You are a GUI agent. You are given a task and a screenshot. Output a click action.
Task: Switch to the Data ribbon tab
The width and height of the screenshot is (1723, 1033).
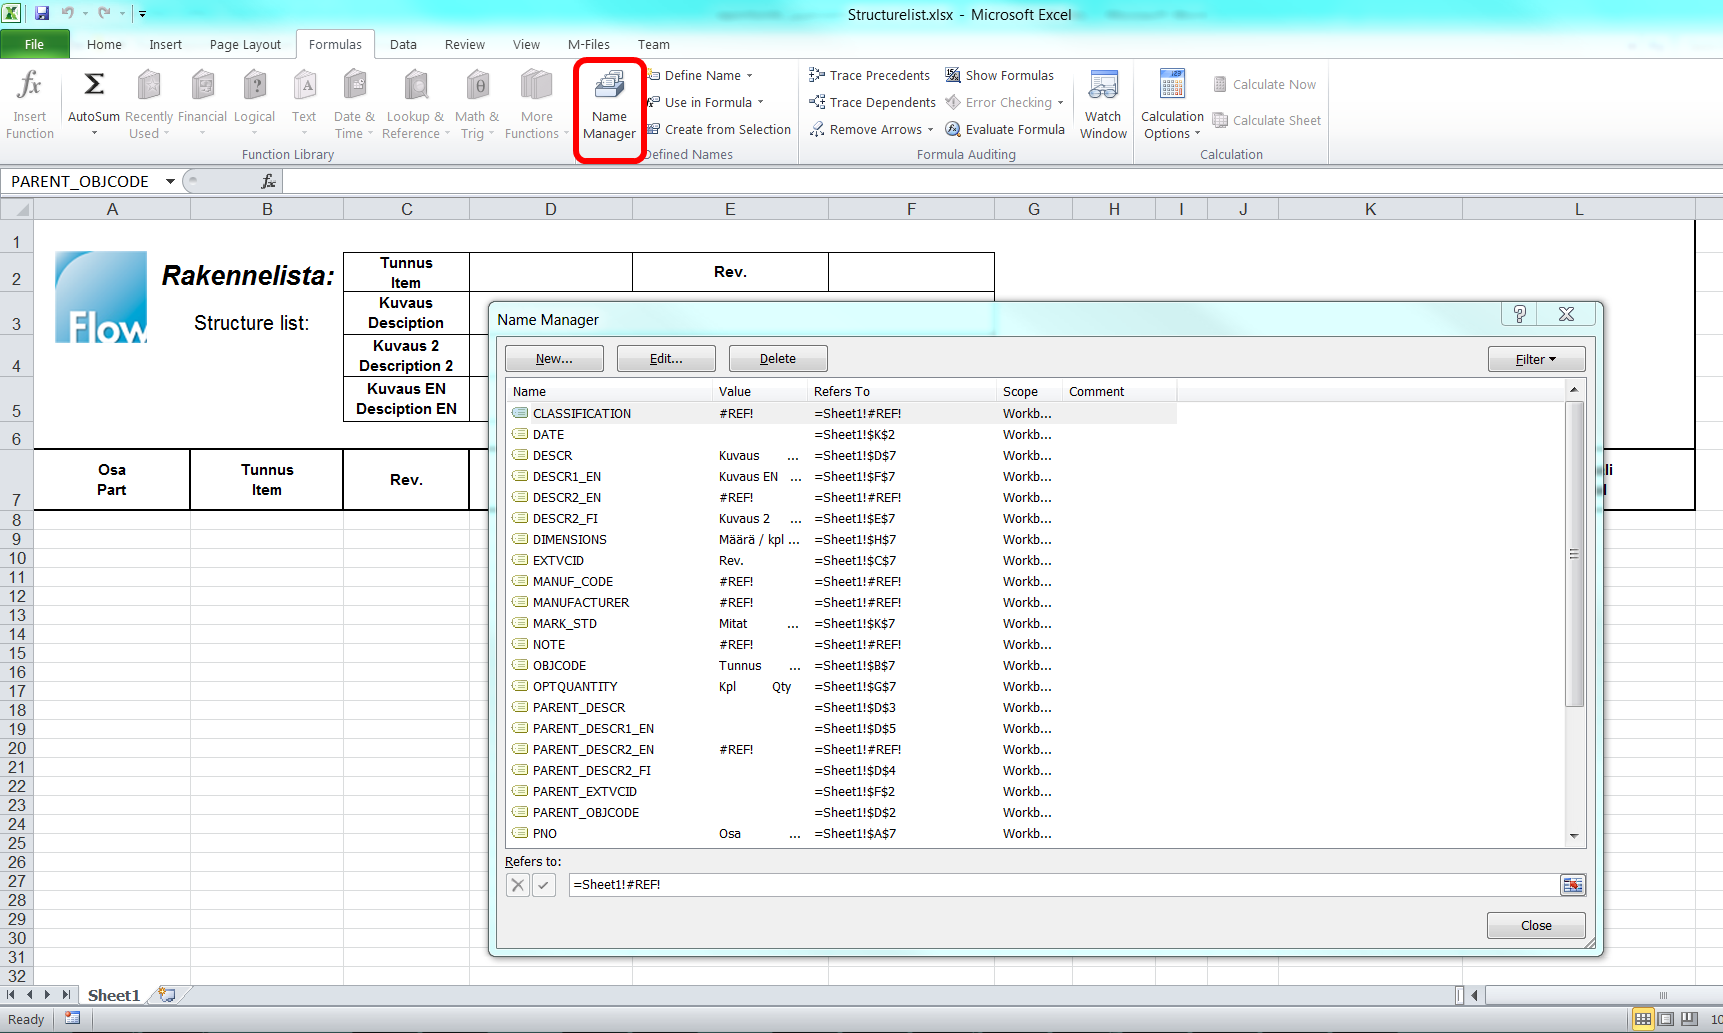click(x=403, y=45)
